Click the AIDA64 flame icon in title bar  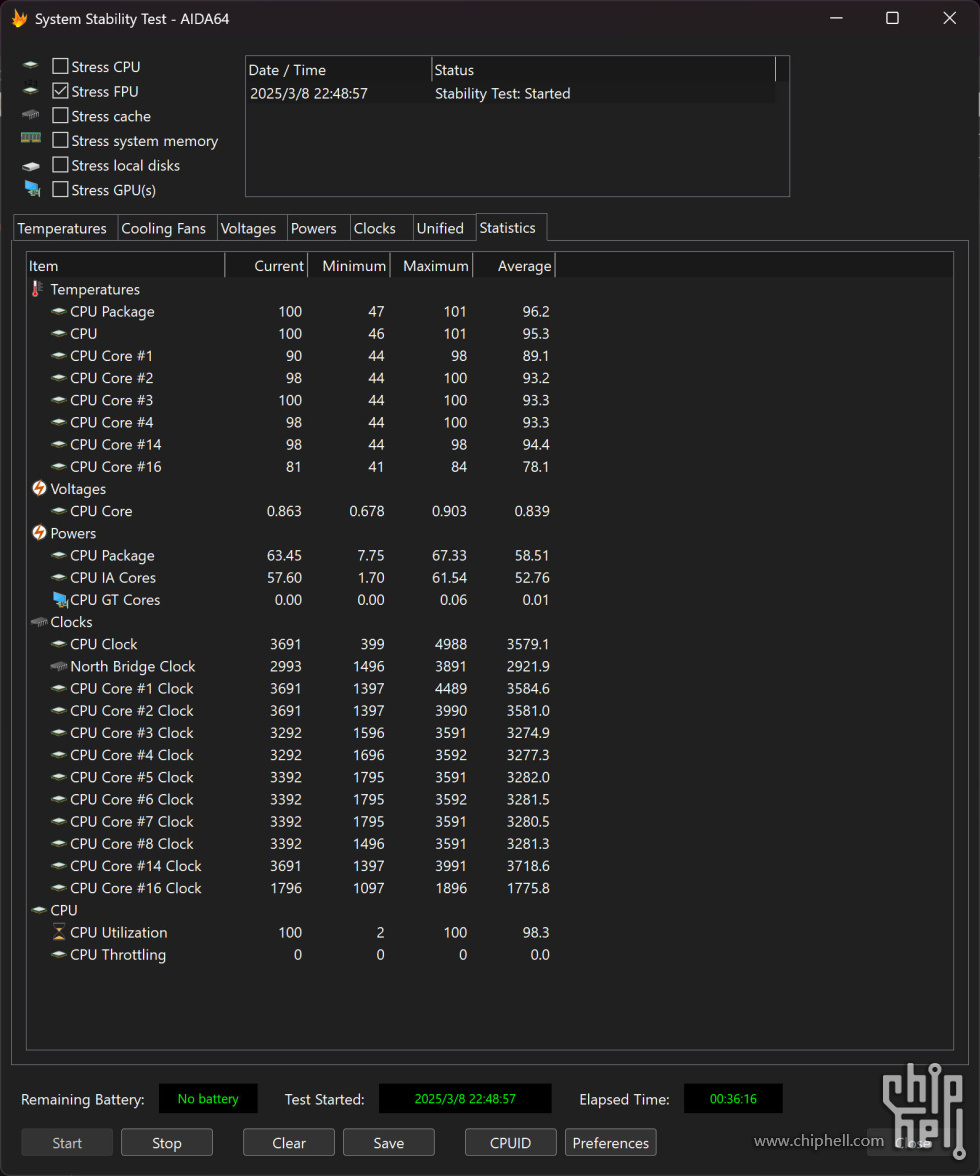[19, 19]
